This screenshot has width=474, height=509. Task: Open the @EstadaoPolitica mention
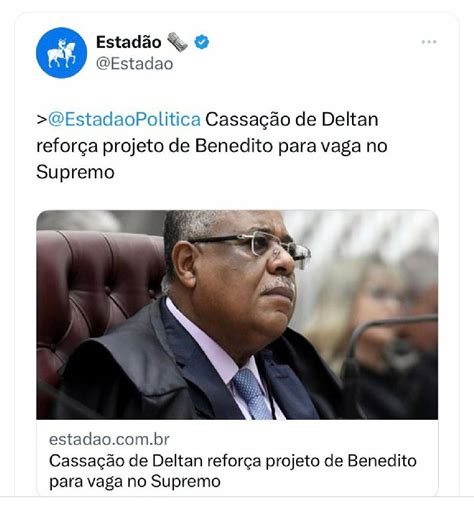pos(124,119)
